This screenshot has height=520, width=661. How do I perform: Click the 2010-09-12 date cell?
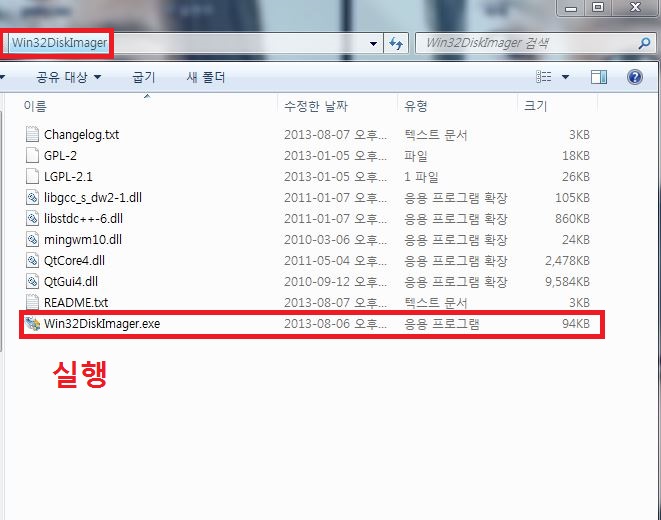(335, 281)
